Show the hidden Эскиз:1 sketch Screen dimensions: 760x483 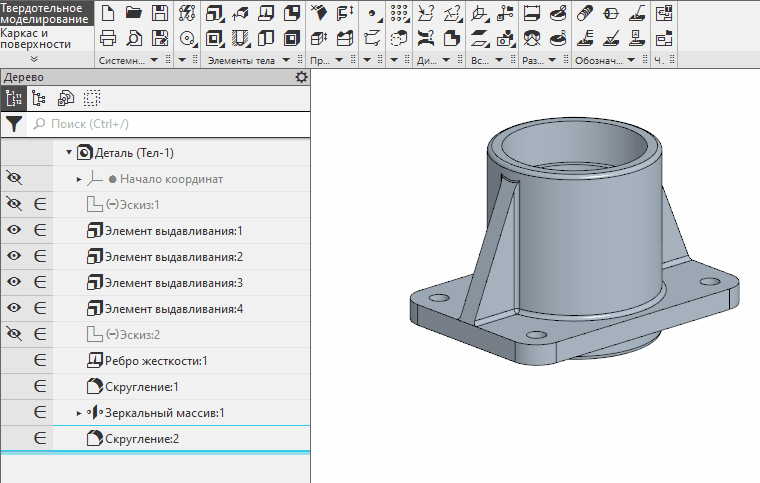14,204
